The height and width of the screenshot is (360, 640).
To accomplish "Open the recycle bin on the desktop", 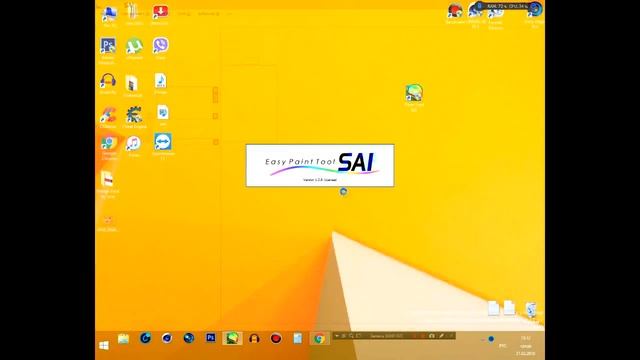I will coord(531,309).
